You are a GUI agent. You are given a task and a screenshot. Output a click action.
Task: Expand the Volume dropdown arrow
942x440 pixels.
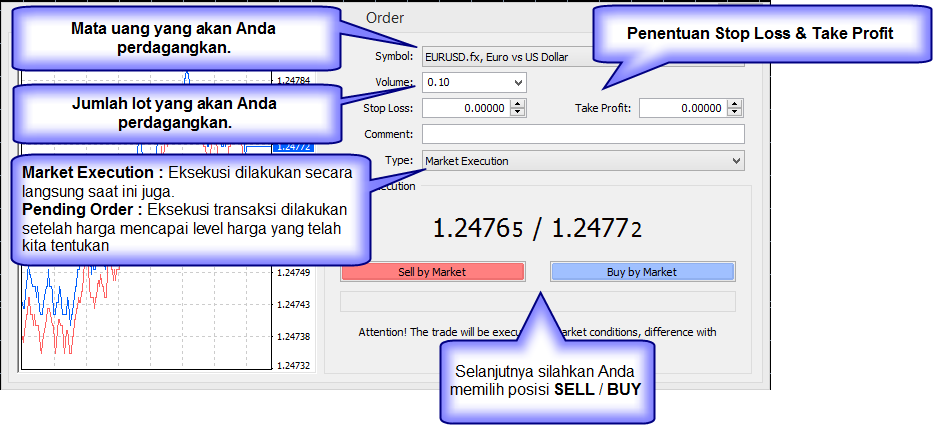[x=518, y=82]
